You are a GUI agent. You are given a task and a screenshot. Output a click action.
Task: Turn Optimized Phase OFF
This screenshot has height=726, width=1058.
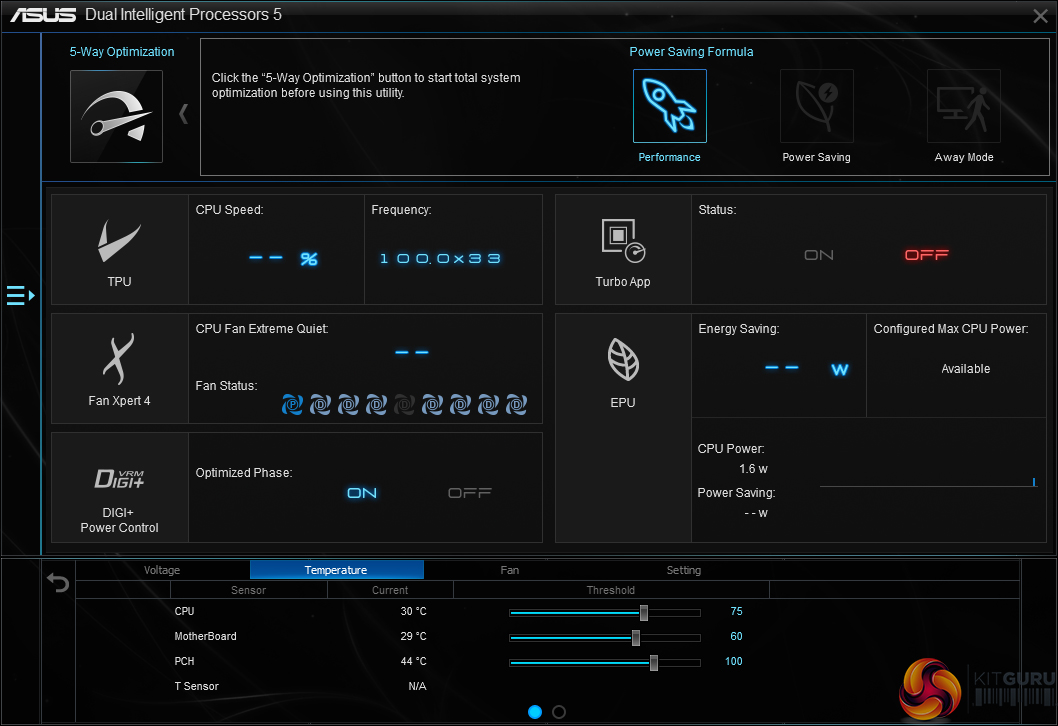469,493
